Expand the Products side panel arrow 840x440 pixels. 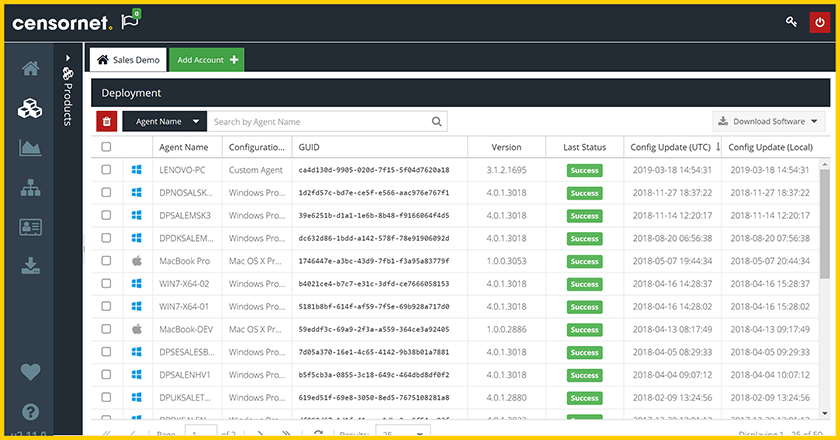pos(68,58)
